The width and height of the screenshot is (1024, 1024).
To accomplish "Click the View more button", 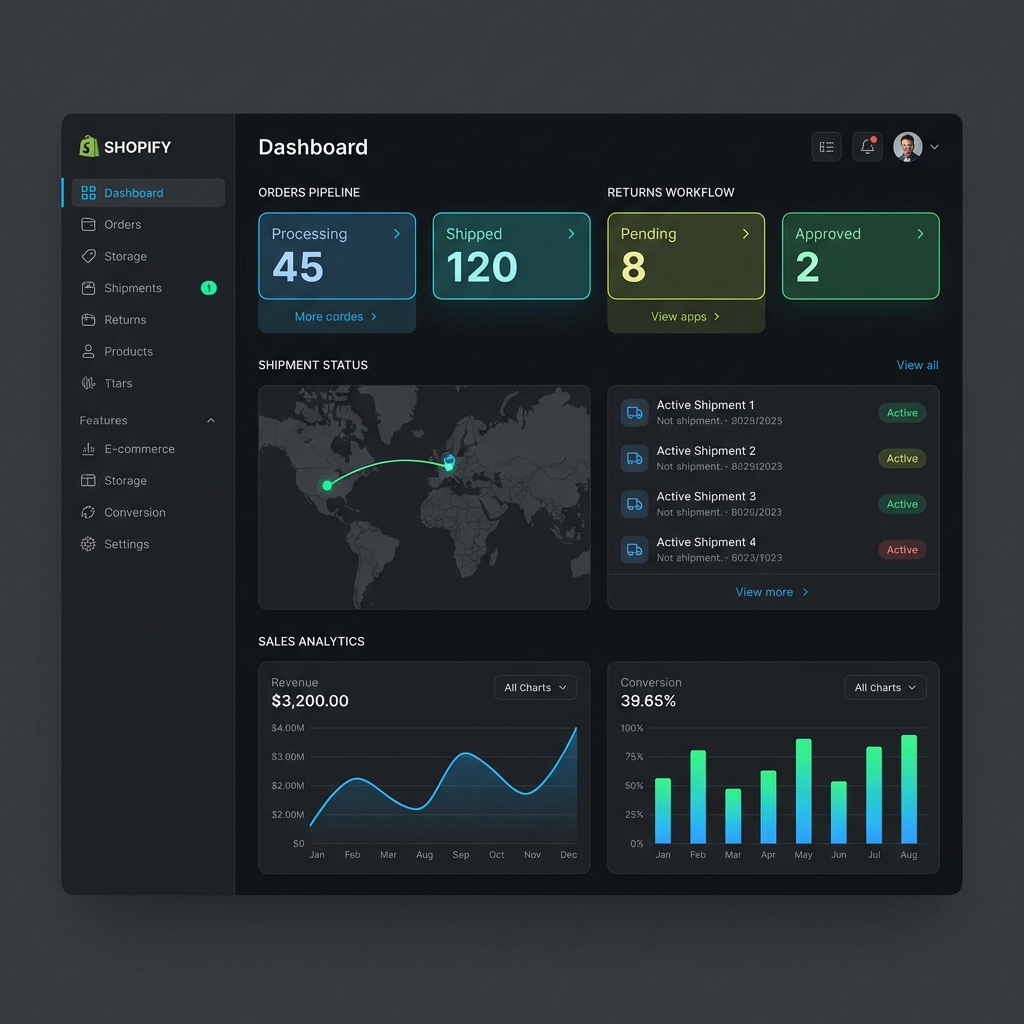I will point(770,592).
